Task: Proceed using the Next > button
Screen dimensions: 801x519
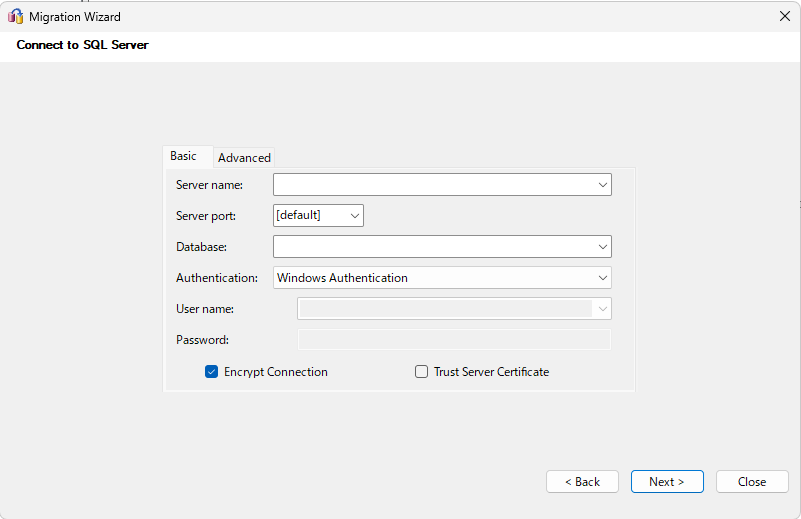Action: (x=667, y=482)
